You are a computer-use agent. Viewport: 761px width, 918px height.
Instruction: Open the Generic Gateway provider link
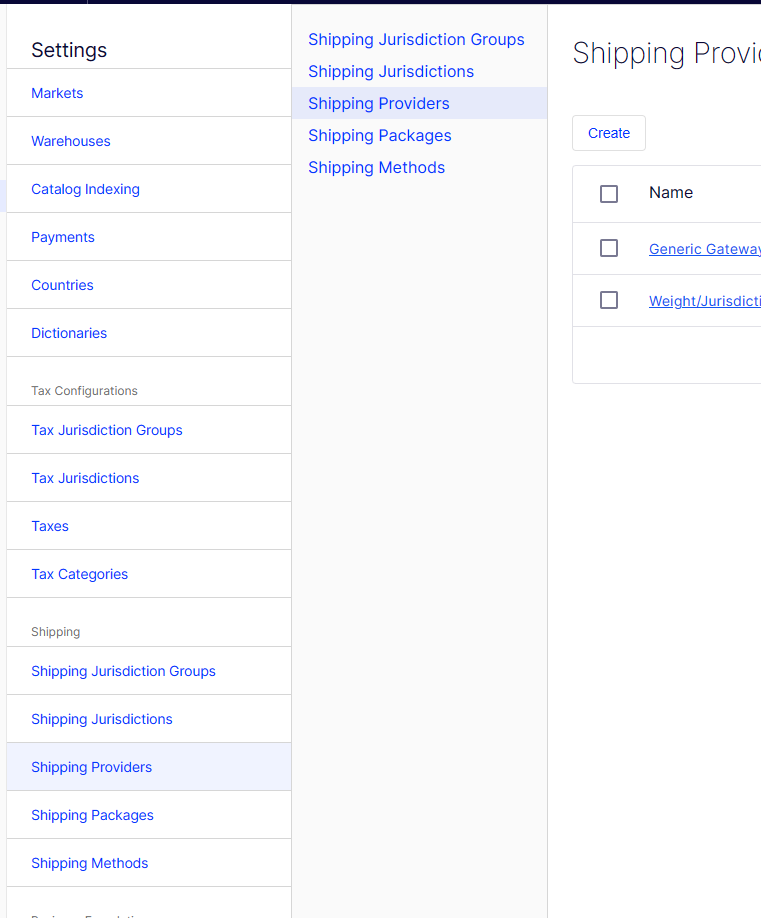[704, 249]
